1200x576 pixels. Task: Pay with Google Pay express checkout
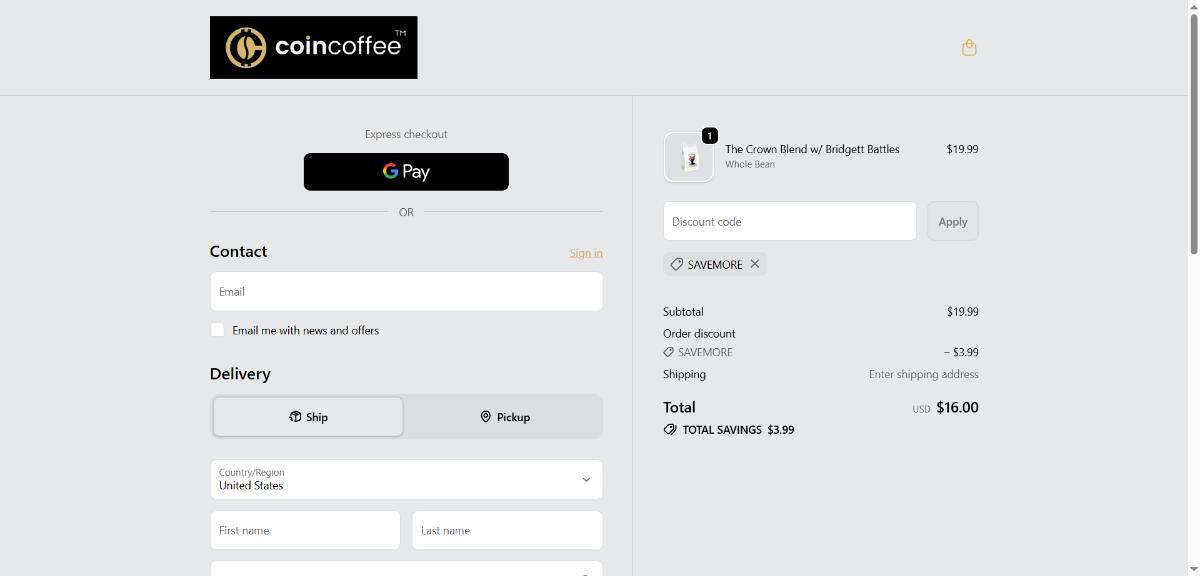(406, 172)
